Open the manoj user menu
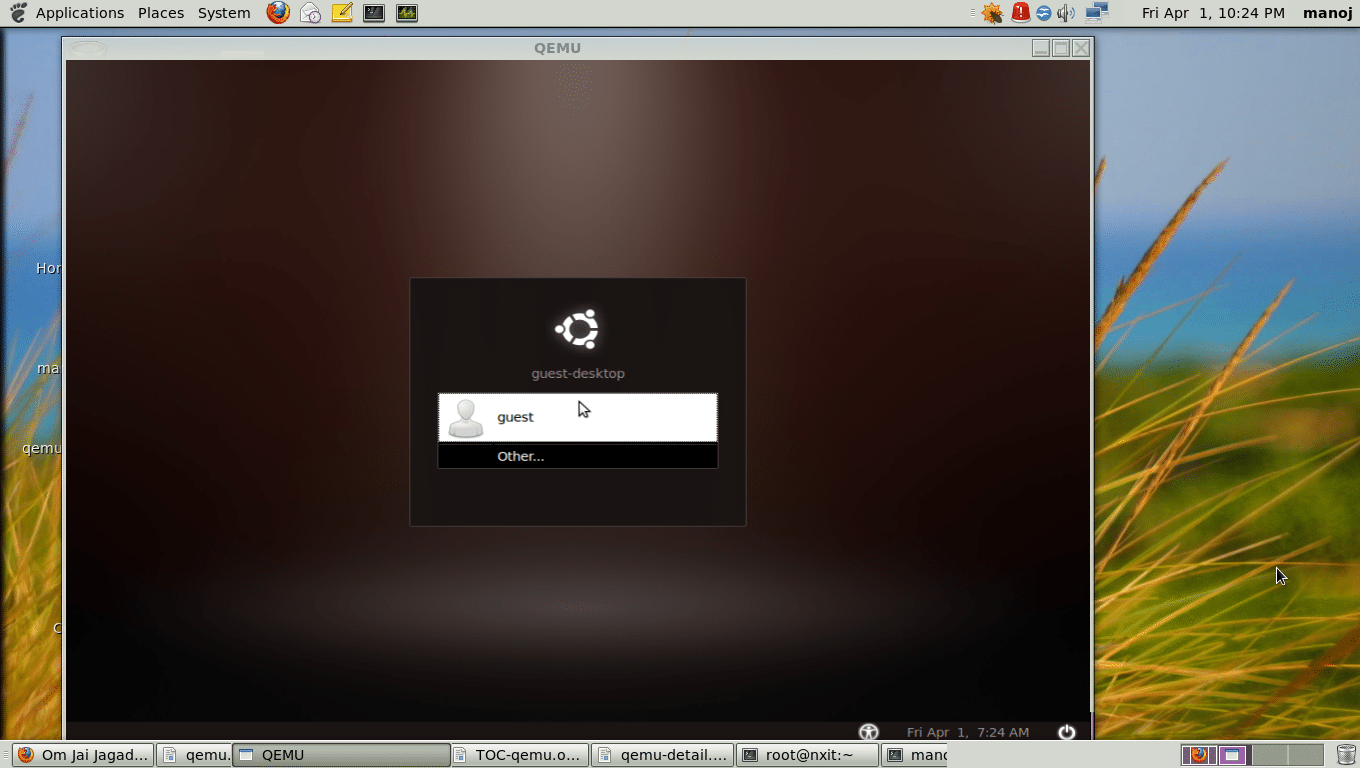Screen dimensions: 1360x768 [1328, 13]
